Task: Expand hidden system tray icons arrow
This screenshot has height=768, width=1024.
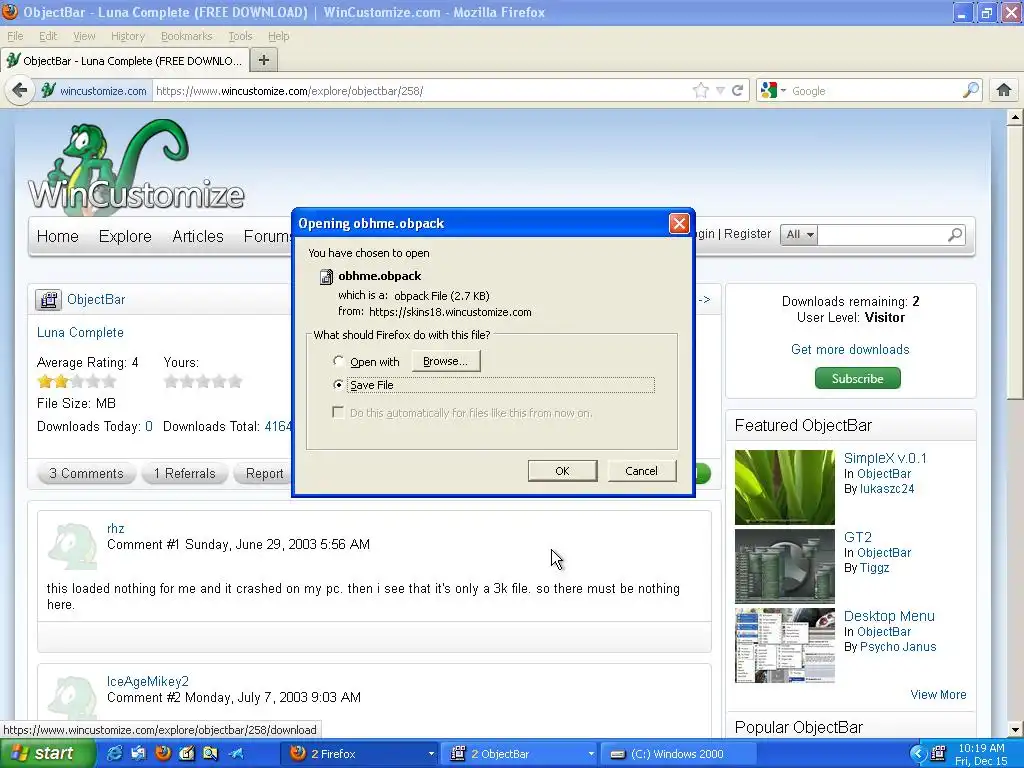Action: 918,754
